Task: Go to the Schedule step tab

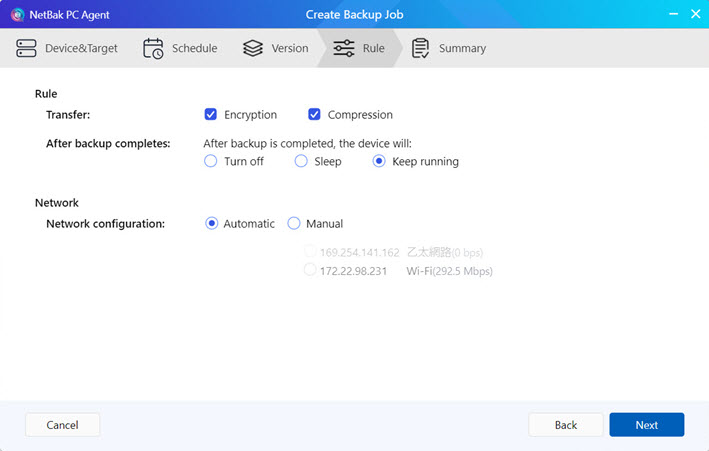Action: (180, 48)
